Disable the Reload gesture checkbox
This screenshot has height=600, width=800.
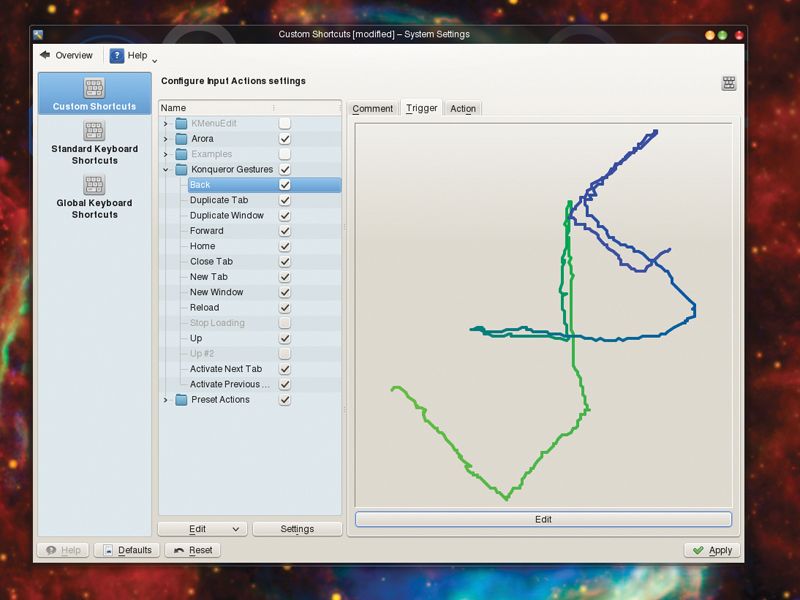[285, 307]
